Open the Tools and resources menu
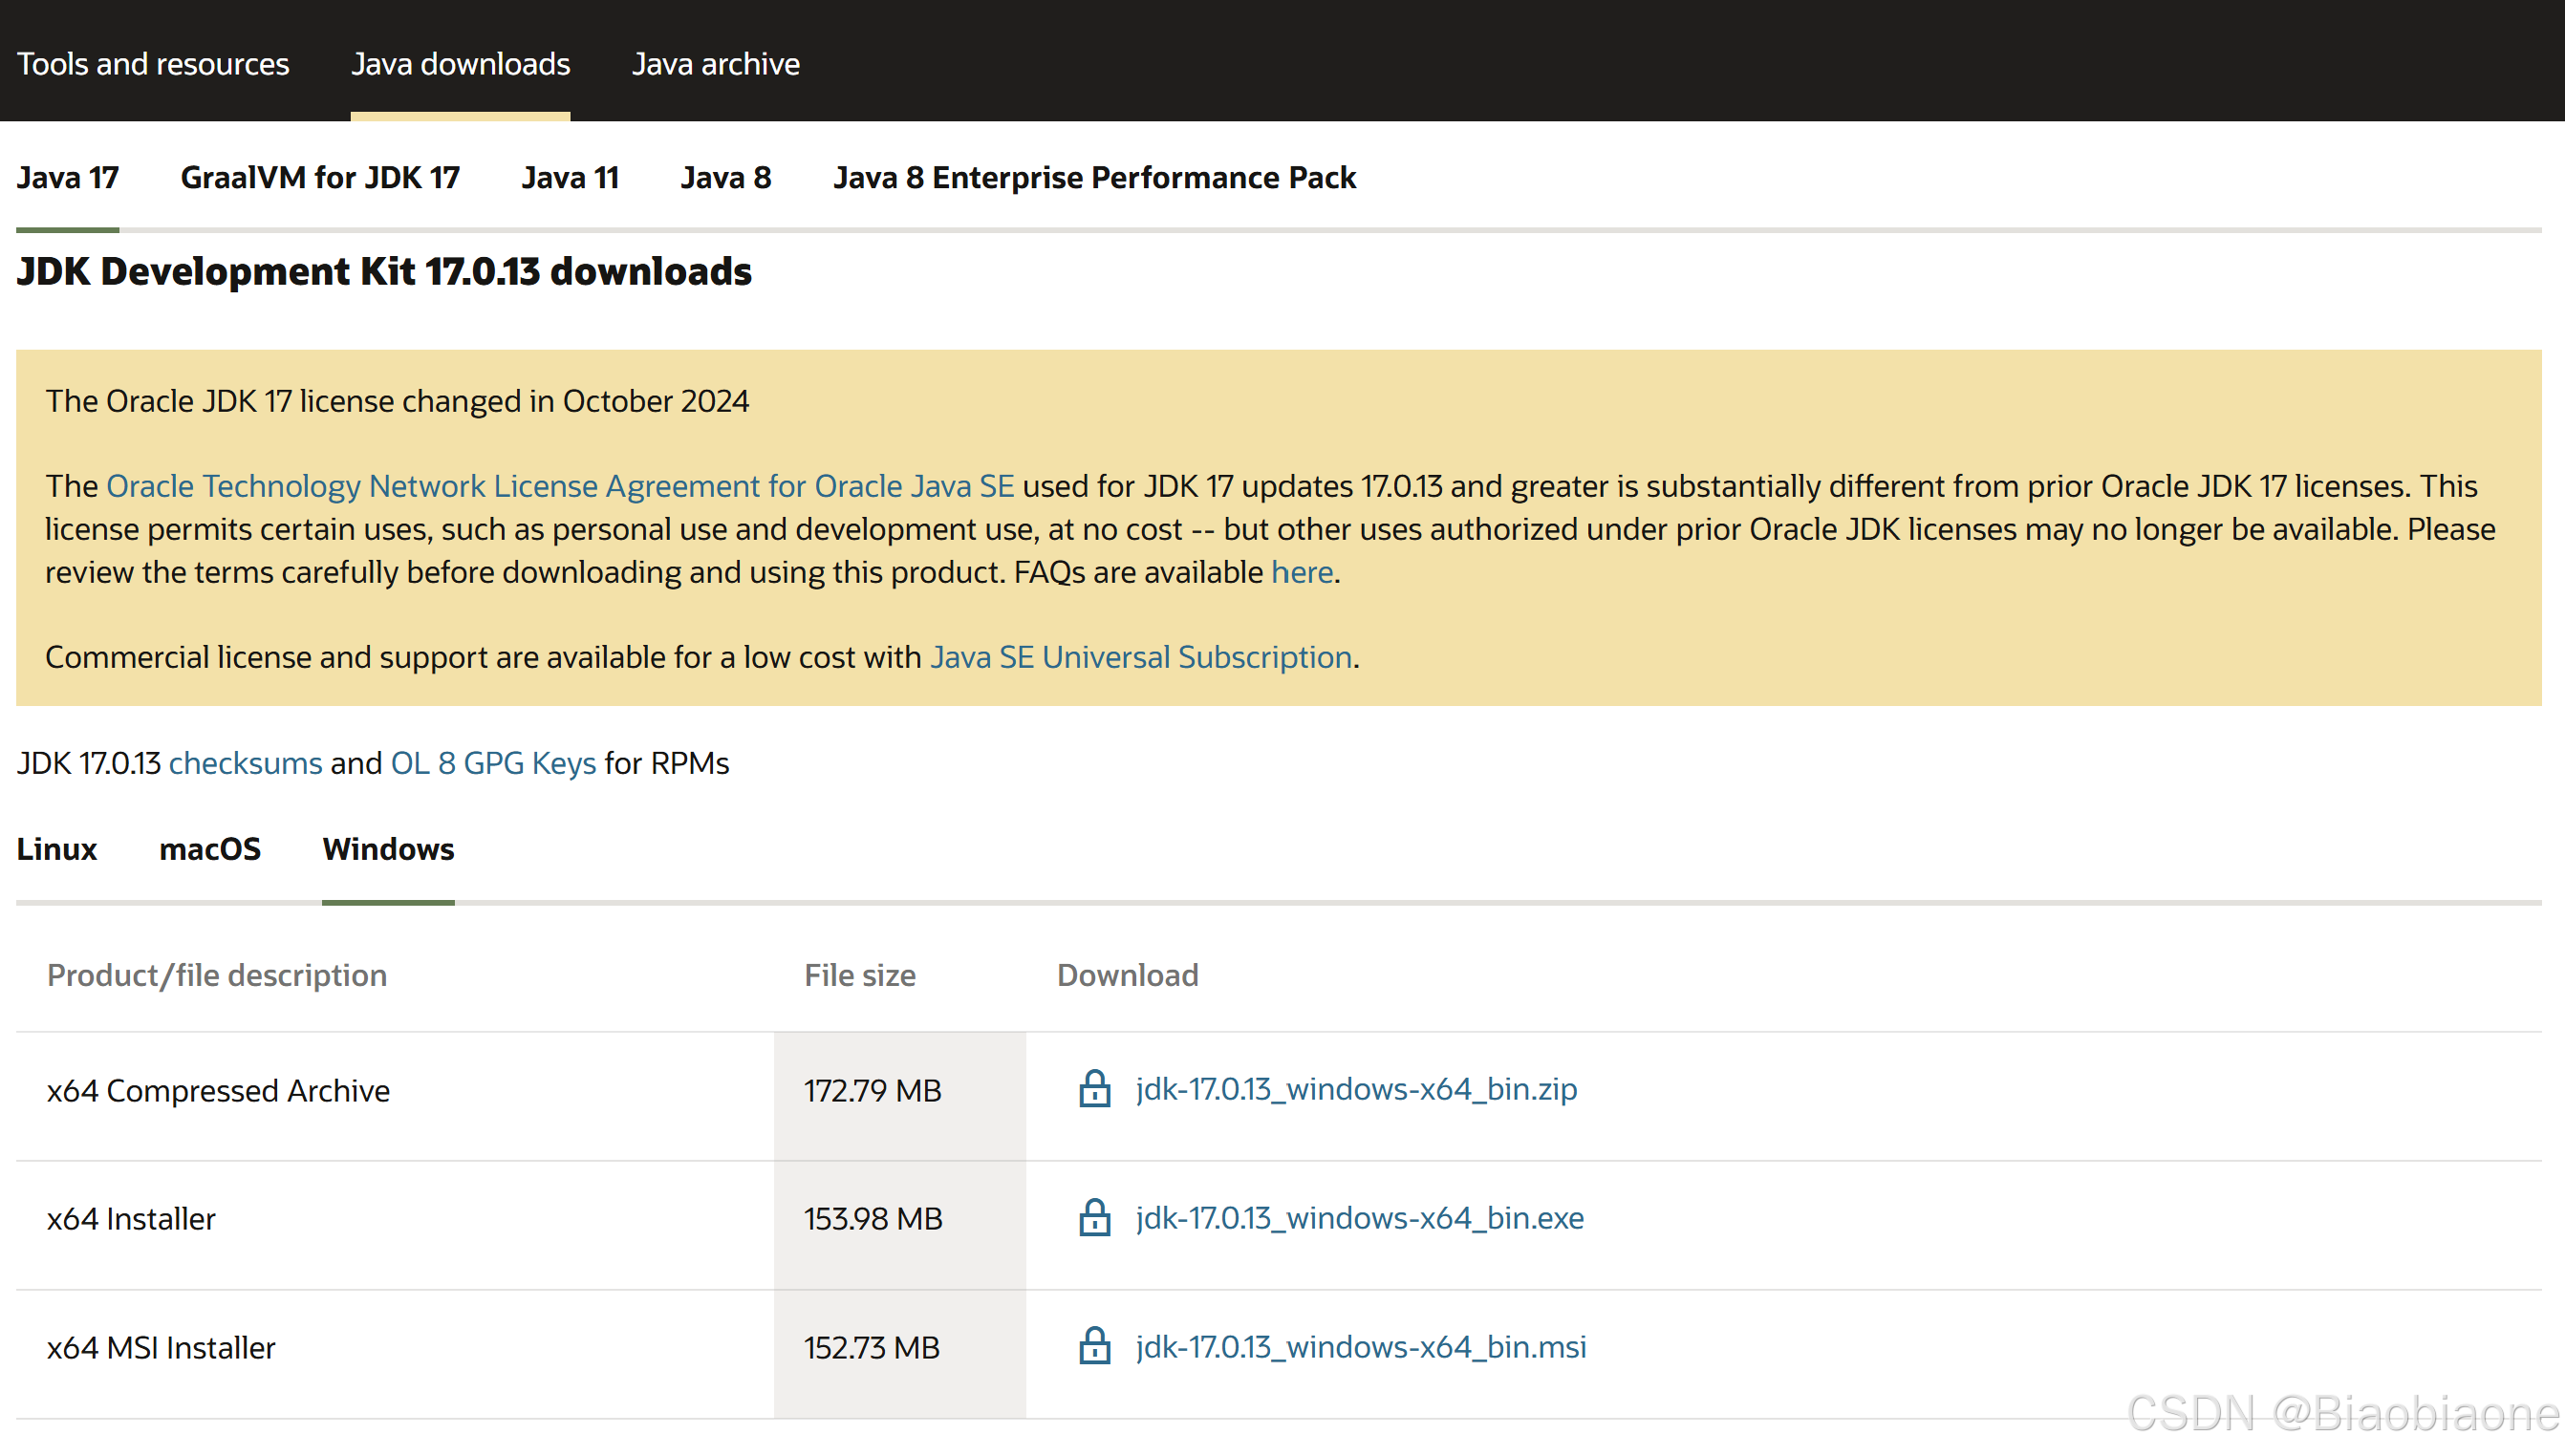 (x=153, y=64)
